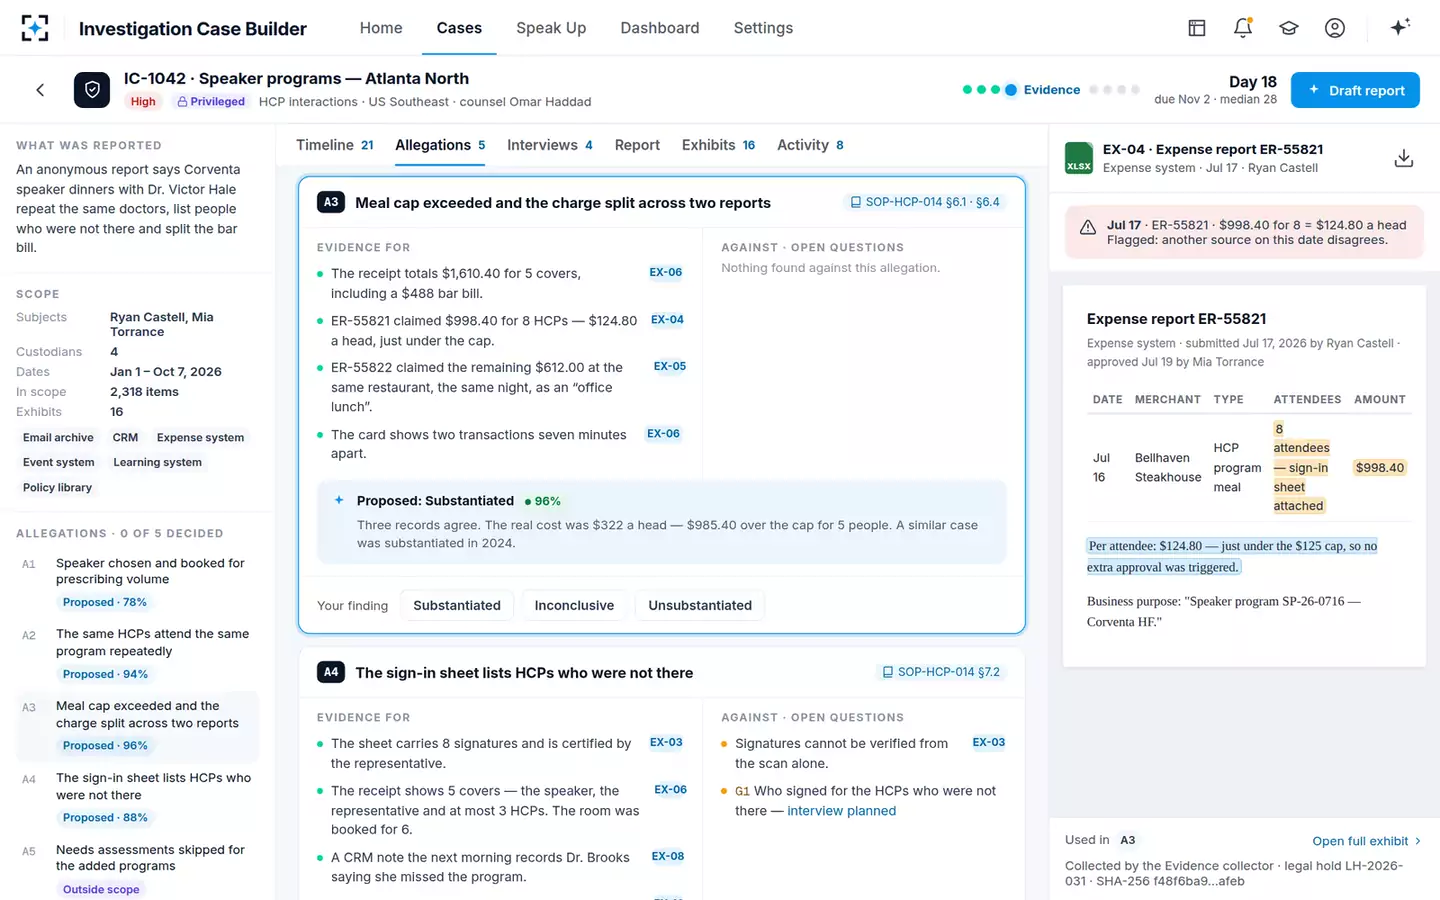Open the Interviews tab
The image size is (1440, 900).
click(x=550, y=145)
